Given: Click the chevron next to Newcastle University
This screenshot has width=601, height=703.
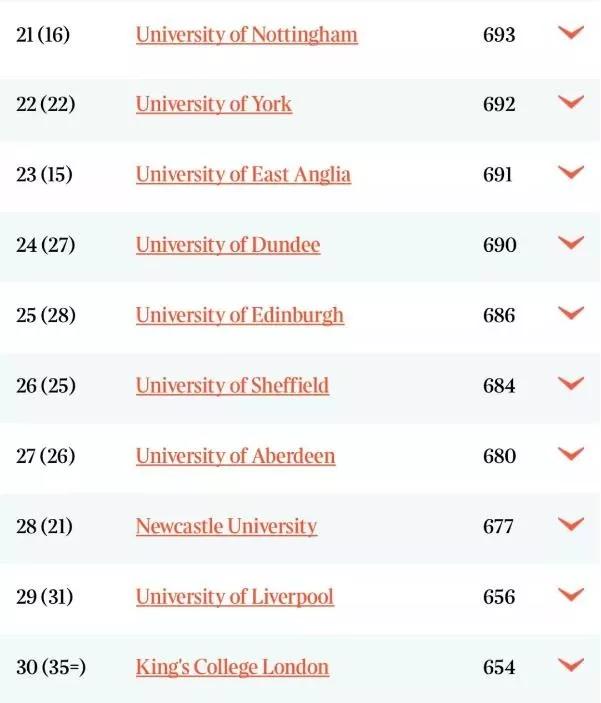Looking at the screenshot, I should point(570,525).
